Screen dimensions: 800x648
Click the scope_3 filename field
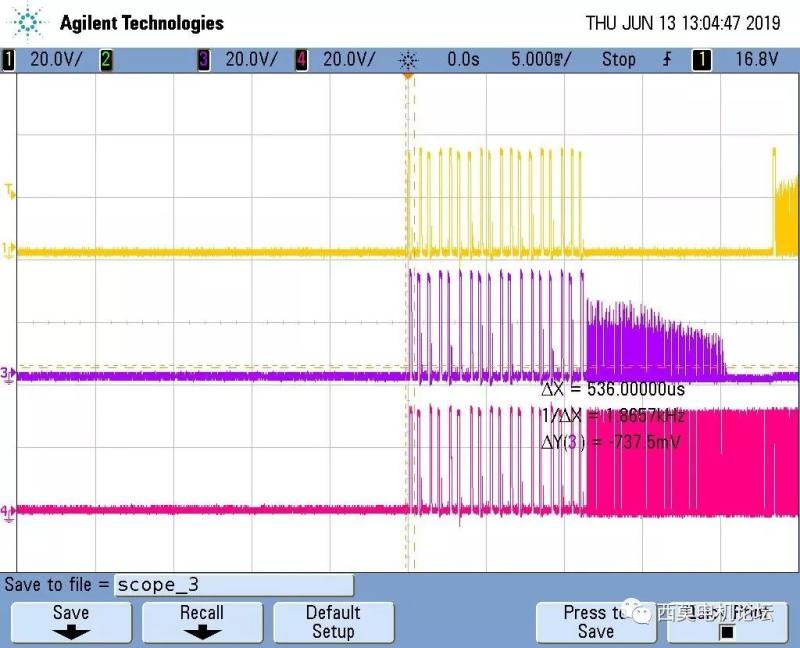pos(233,585)
